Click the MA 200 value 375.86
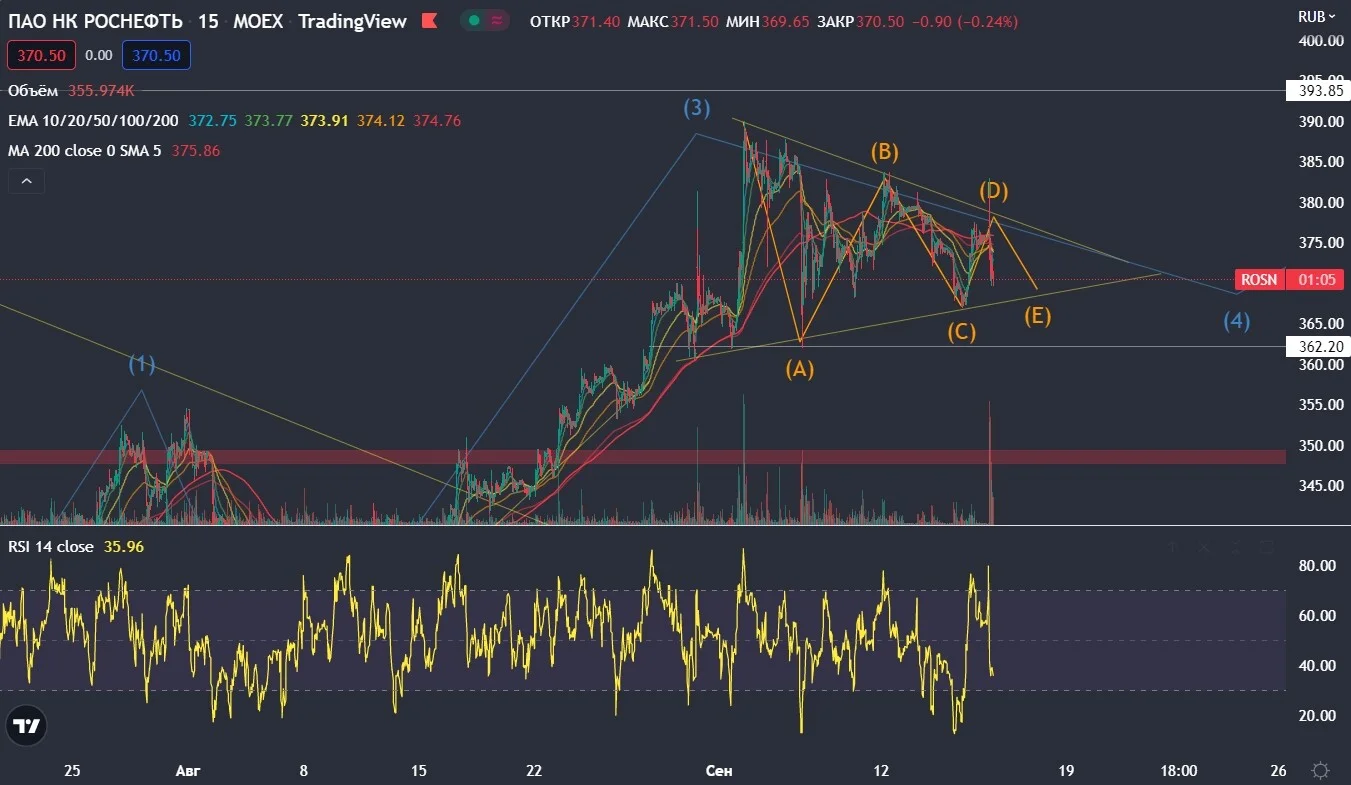Image resolution: width=1351 pixels, height=785 pixels. [x=196, y=151]
